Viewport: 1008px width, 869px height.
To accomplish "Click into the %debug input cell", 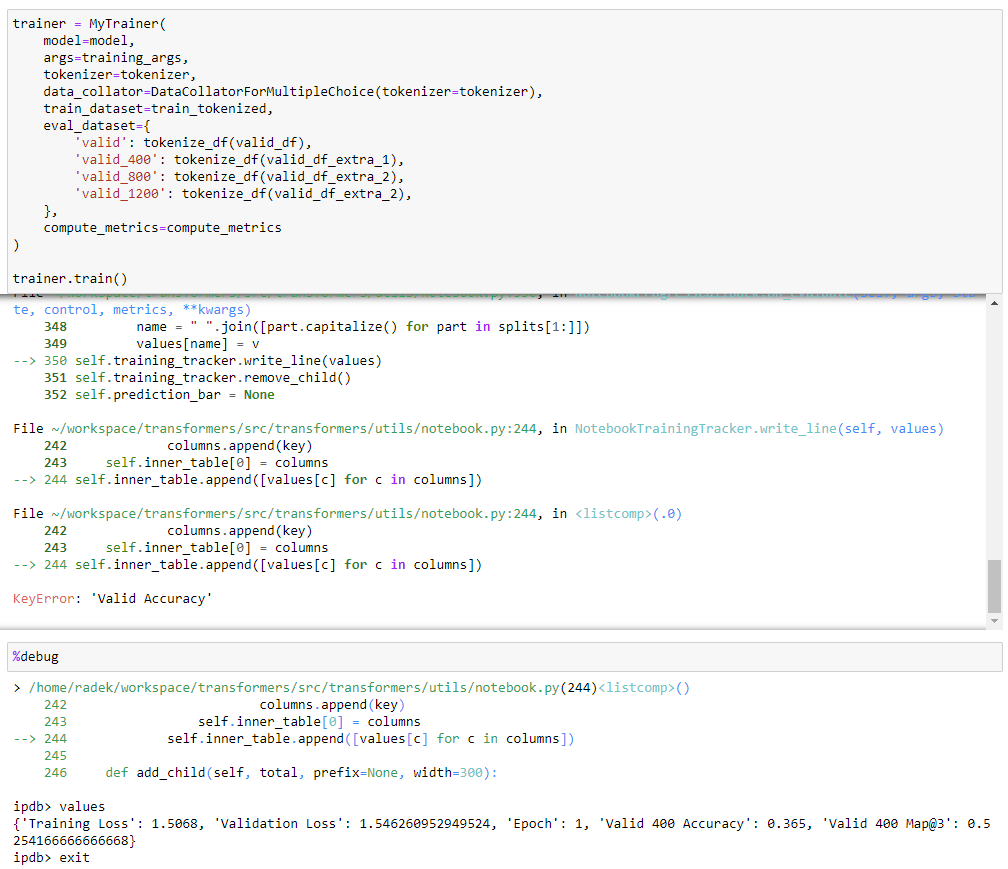I will point(505,657).
